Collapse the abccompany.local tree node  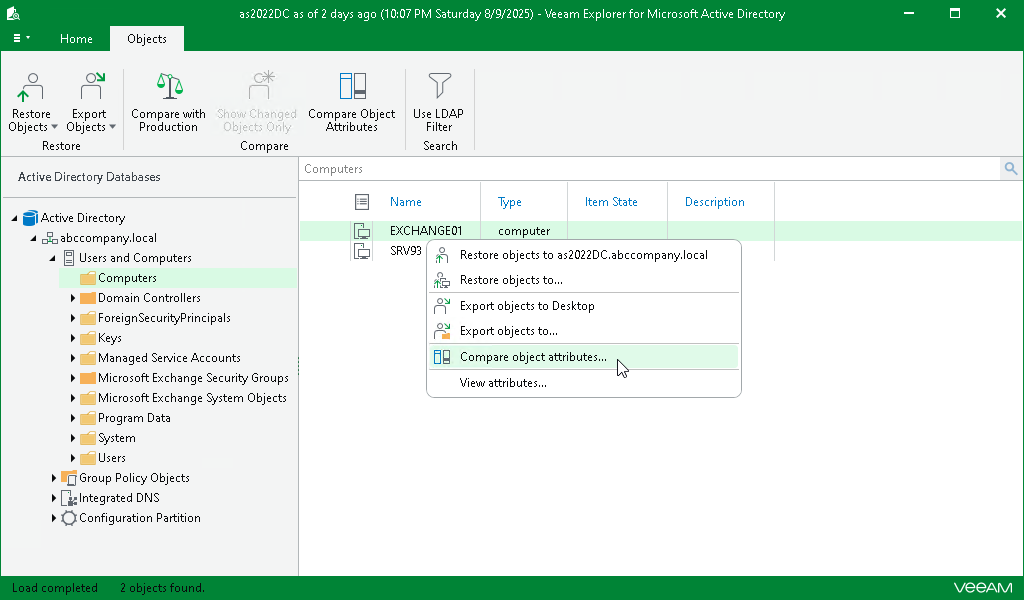[x=34, y=238]
